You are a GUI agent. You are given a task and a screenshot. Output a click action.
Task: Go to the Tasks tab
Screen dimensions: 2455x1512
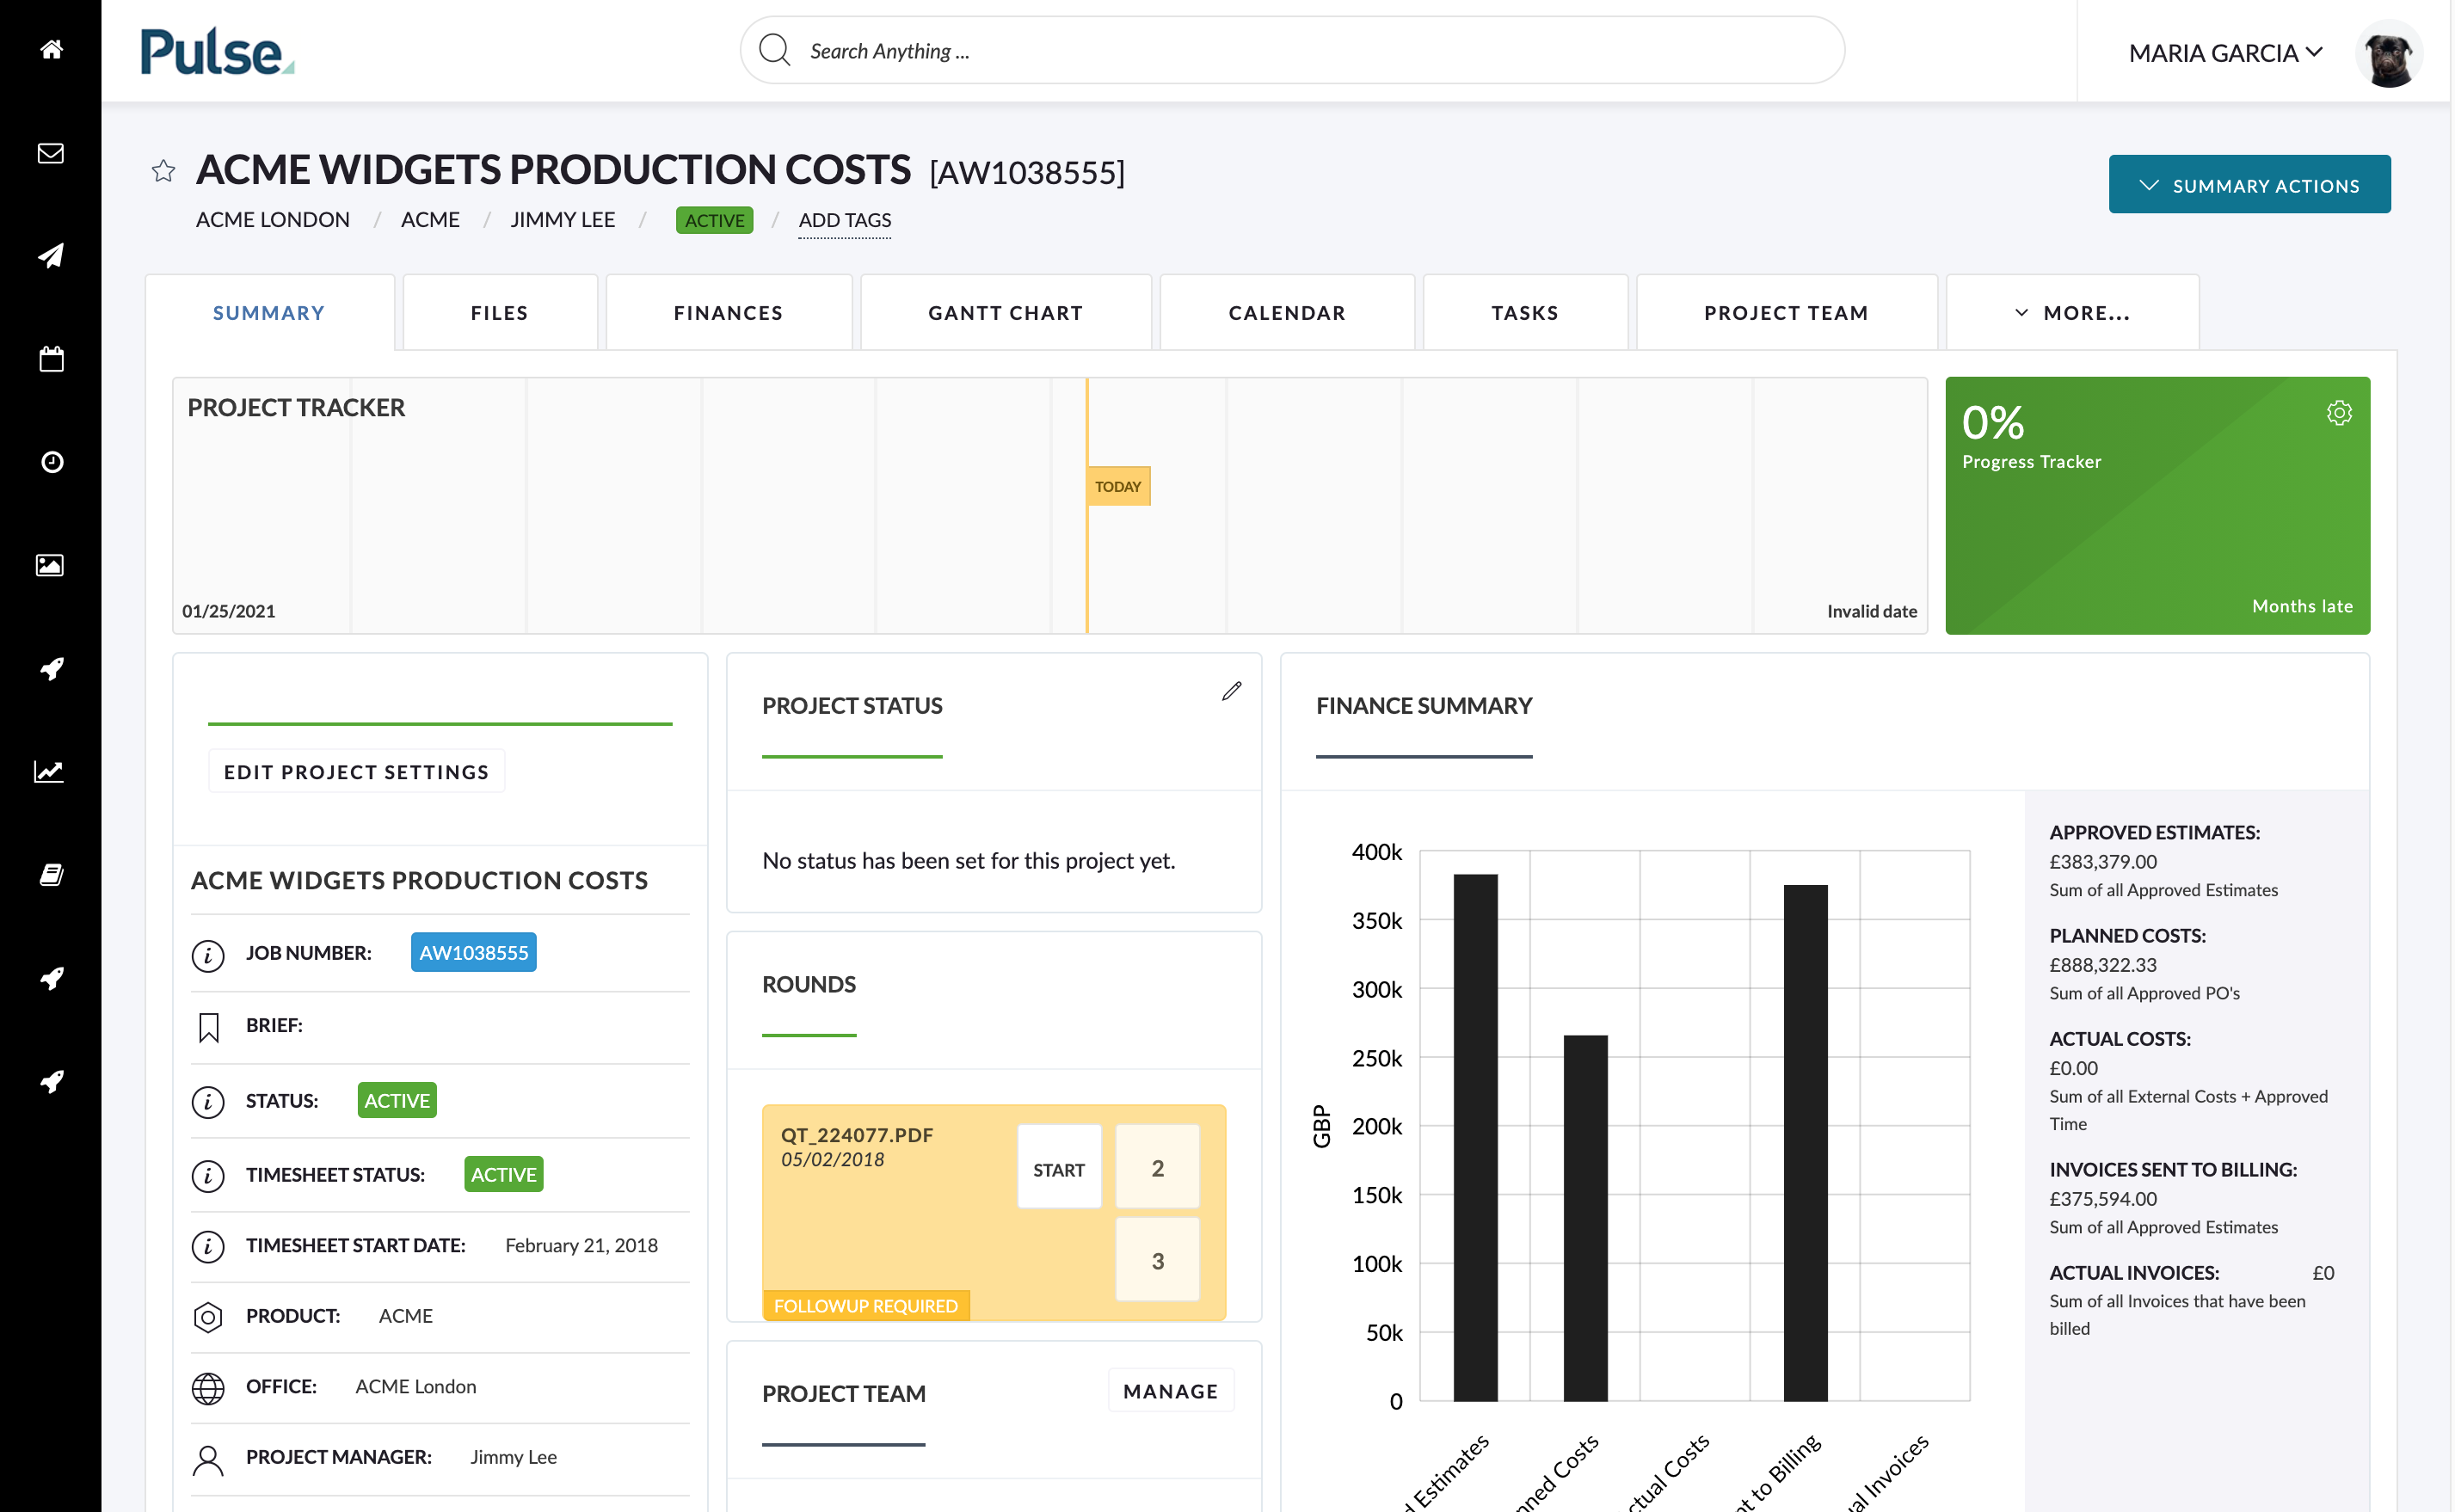pyautogui.click(x=1525, y=313)
